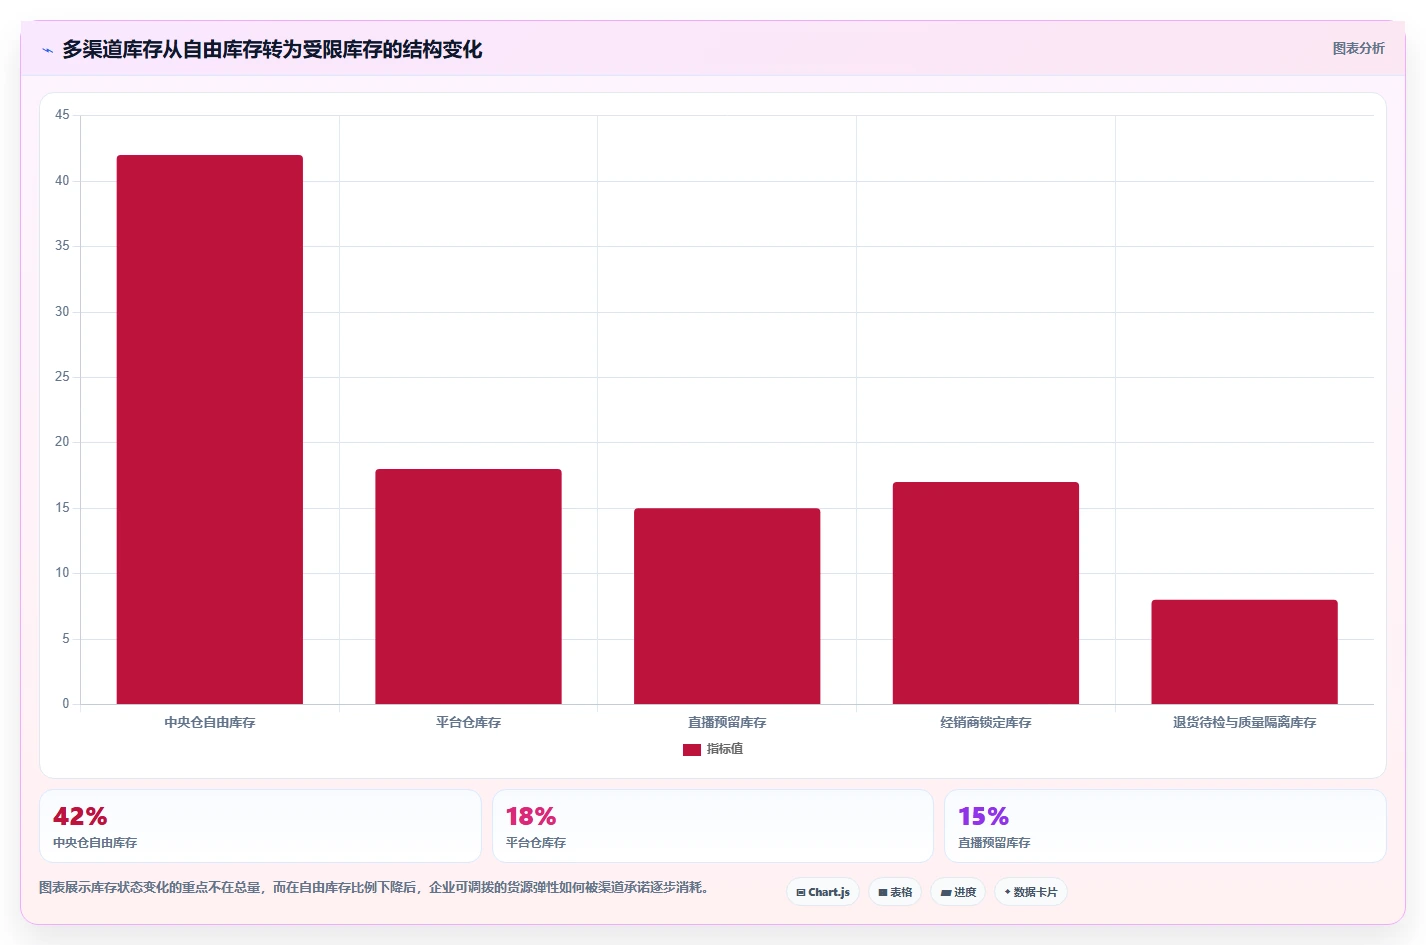Click the 平台仓库存 x-axis label
Image resolution: width=1426 pixels, height=945 pixels.
click(468, 722)
